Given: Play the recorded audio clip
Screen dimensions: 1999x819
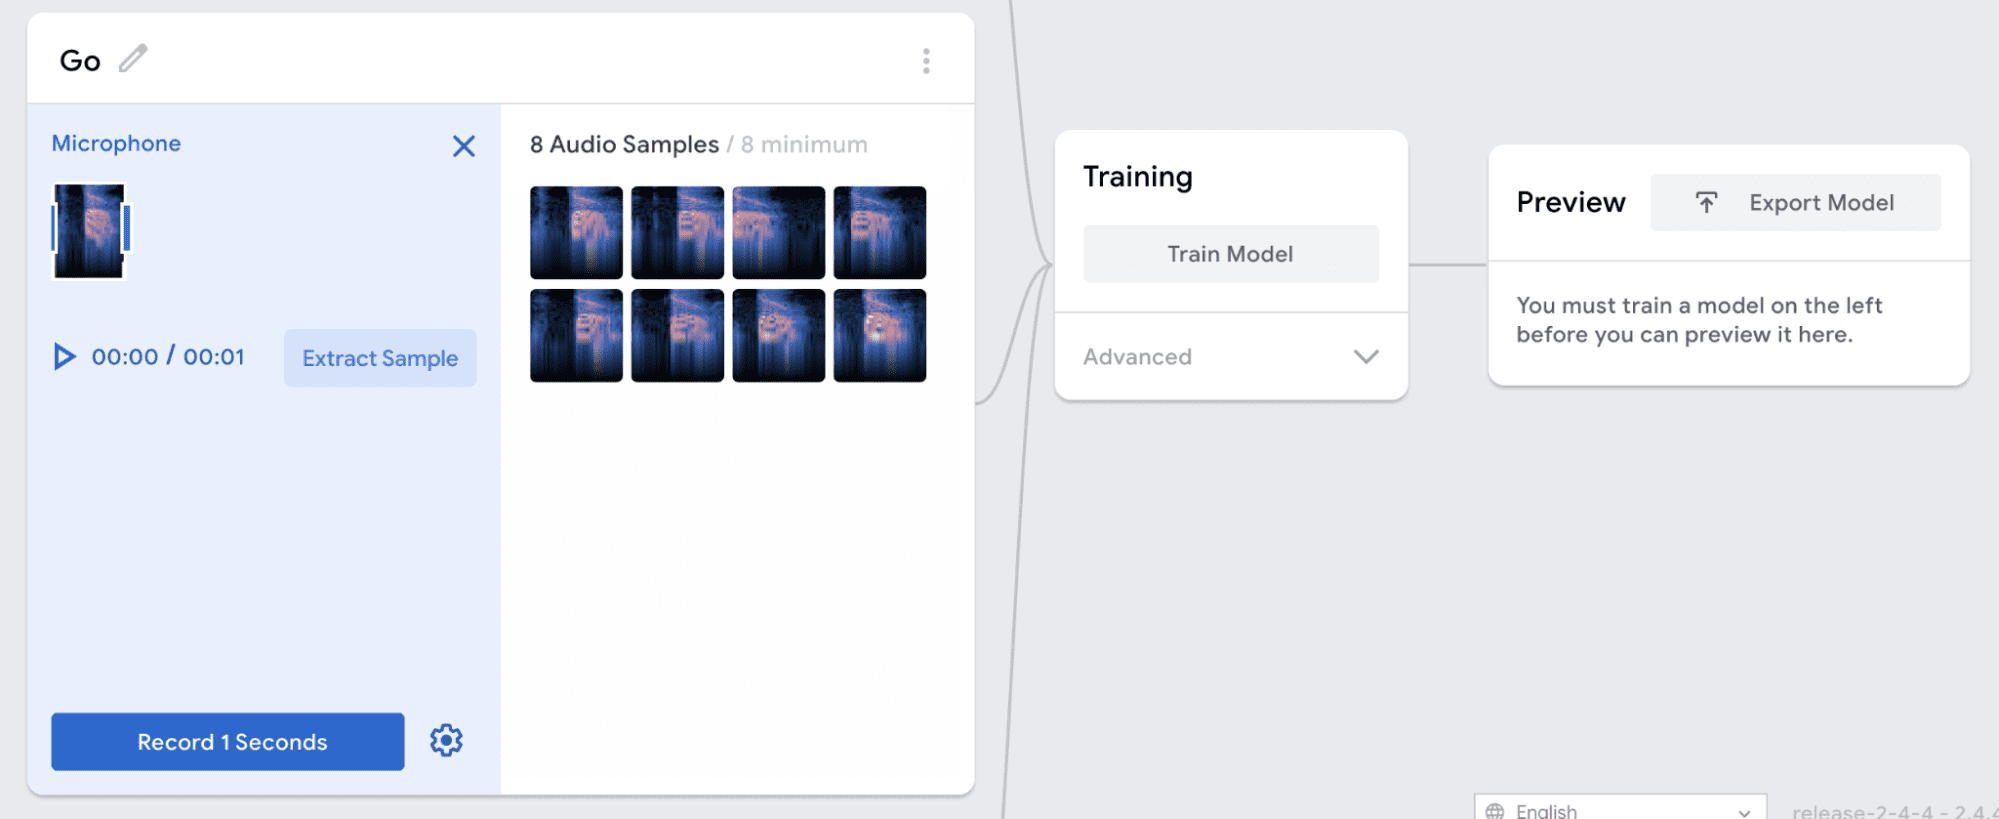Looking at the screenshot, I should (x=64, y=357).
